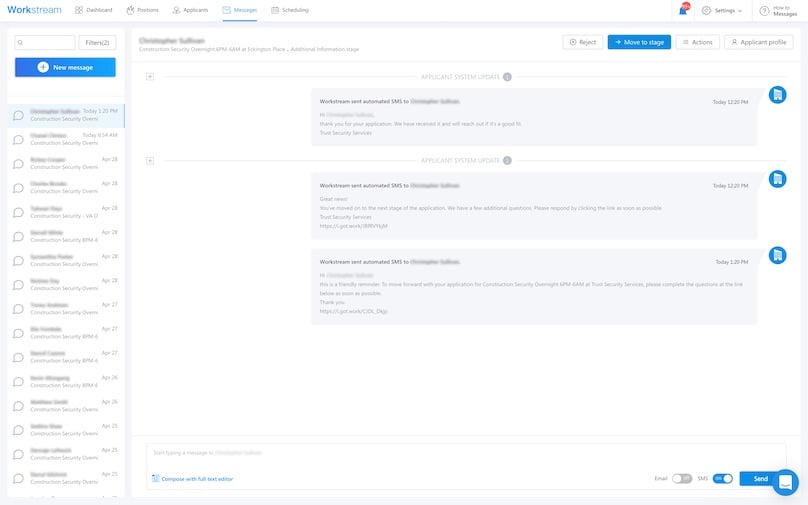The image size is (808, 505).
Task: Expand the second Applicant System Update section
Action: click(150, 160)
